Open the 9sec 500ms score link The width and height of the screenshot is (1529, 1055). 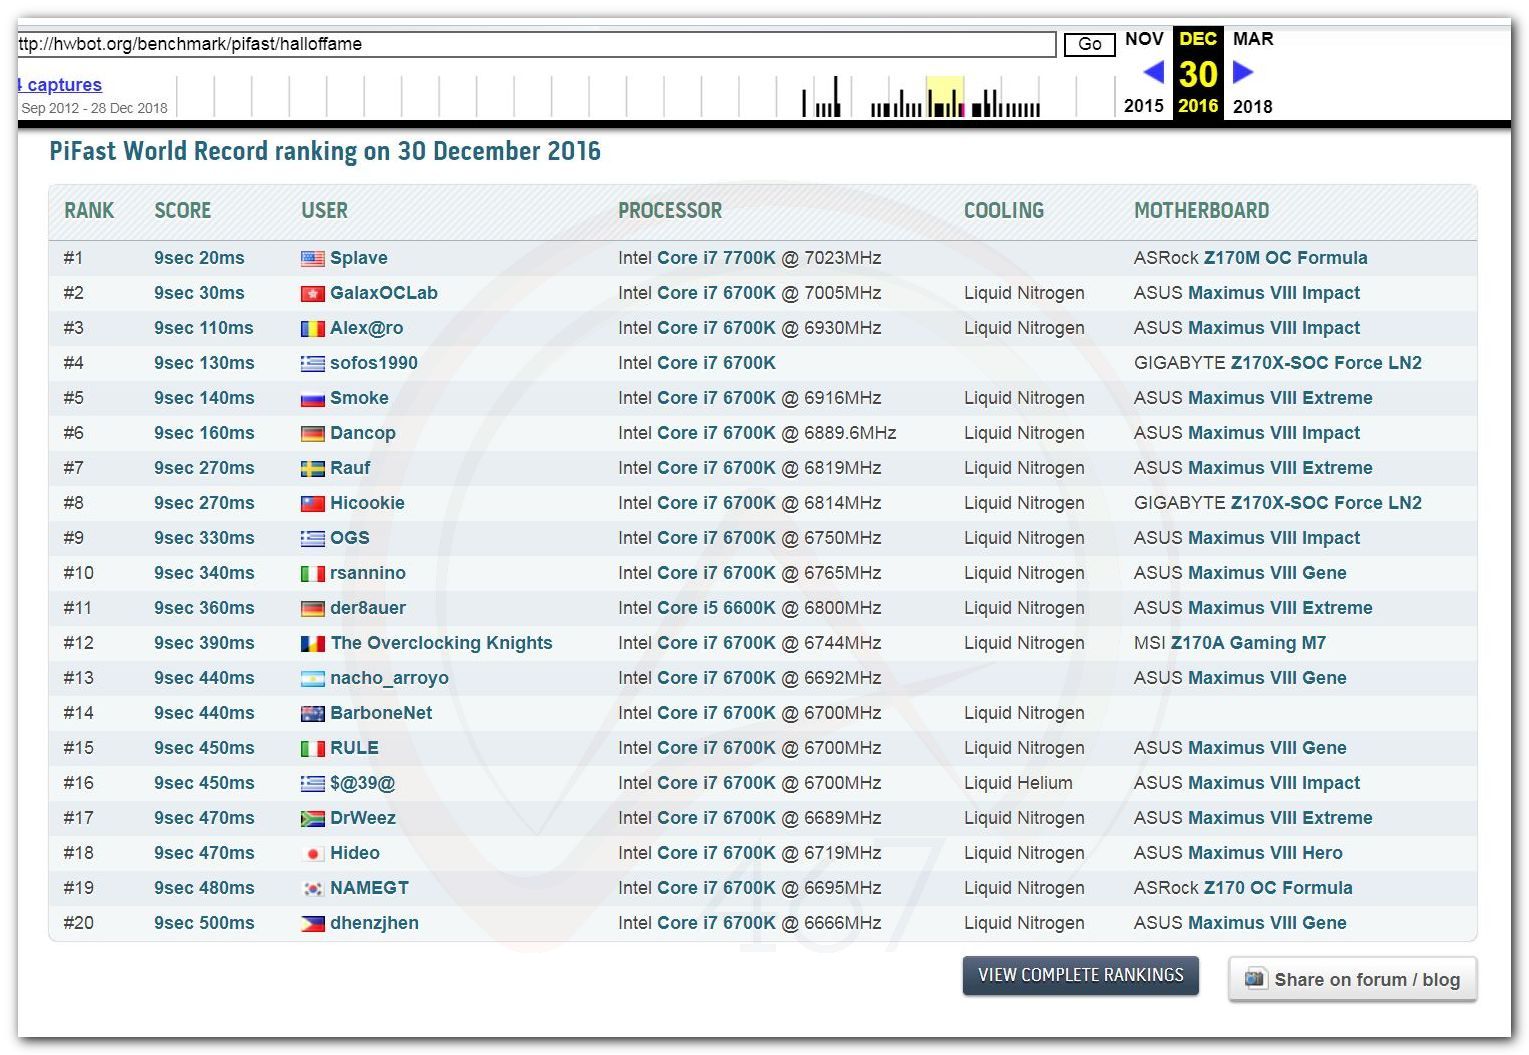click(204, 923)
